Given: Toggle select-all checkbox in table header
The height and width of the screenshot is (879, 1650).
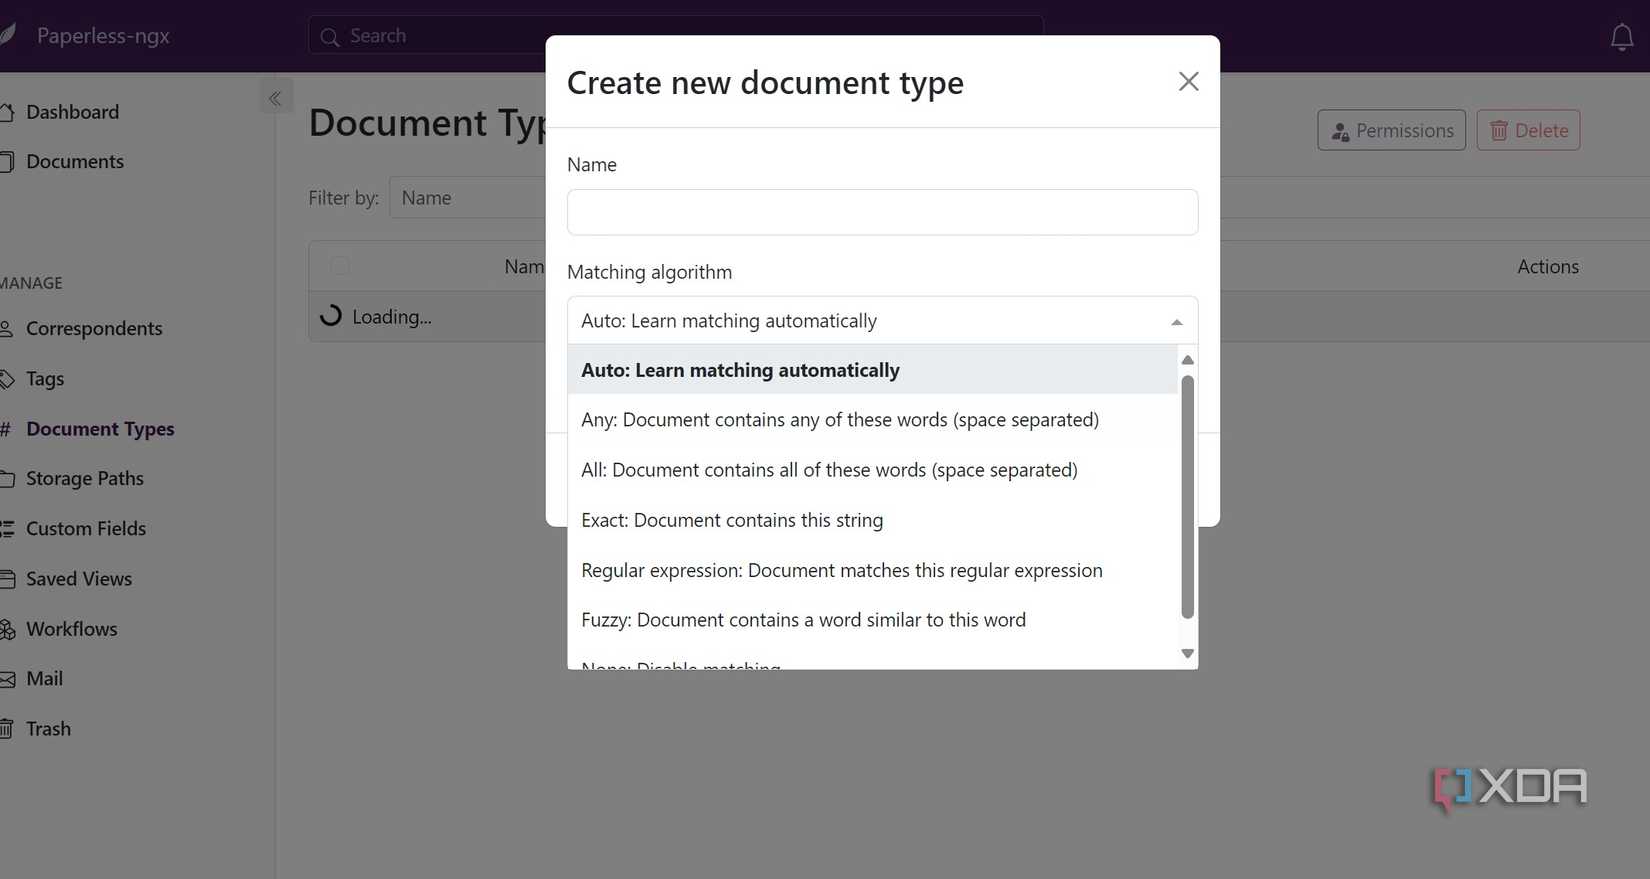Looking at the screenshot, I should [x=340, y=266].
